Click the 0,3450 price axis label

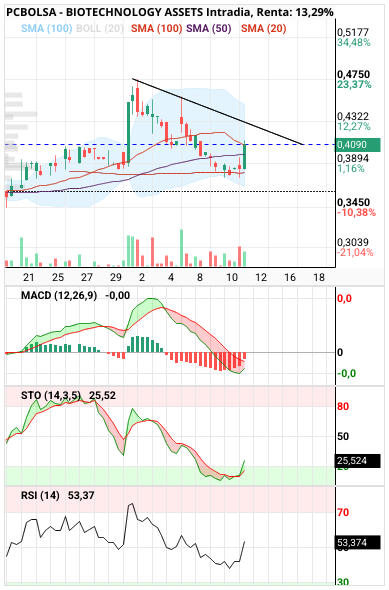click(x=353, y=202)
